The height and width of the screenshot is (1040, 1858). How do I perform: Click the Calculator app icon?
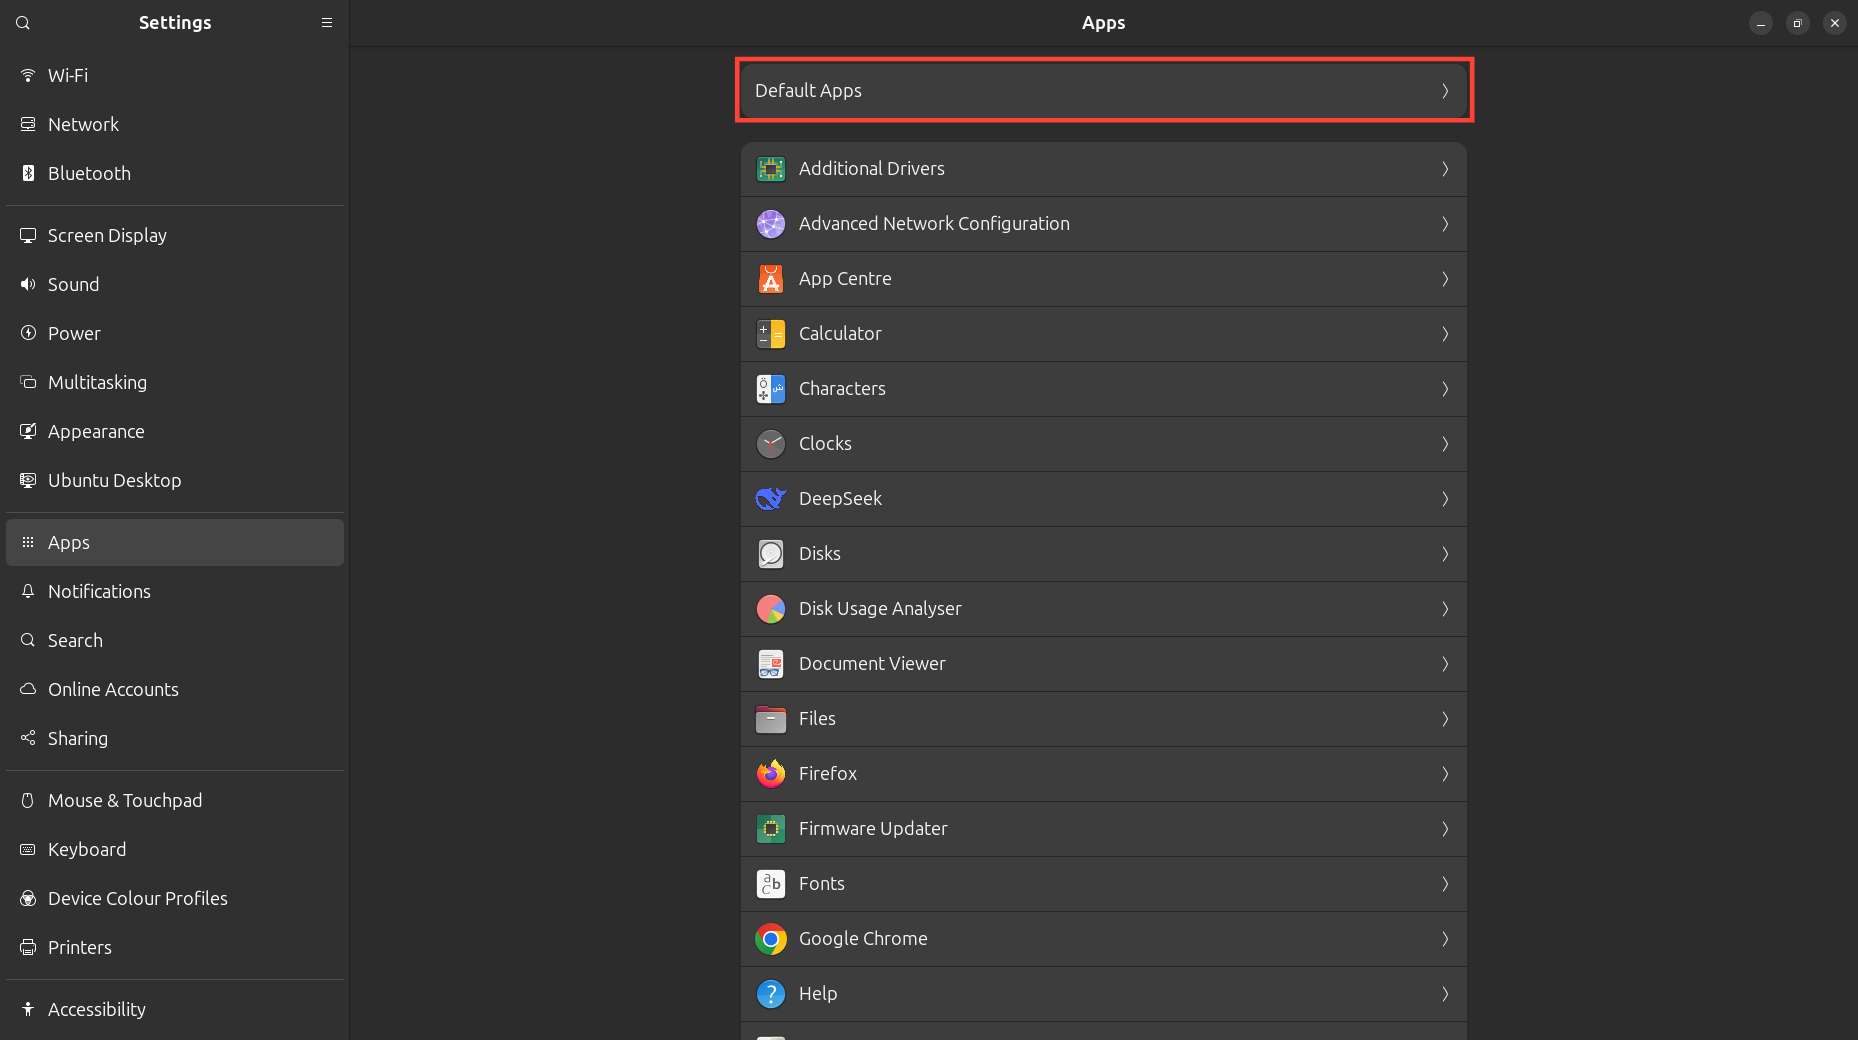tap(771, 334)
